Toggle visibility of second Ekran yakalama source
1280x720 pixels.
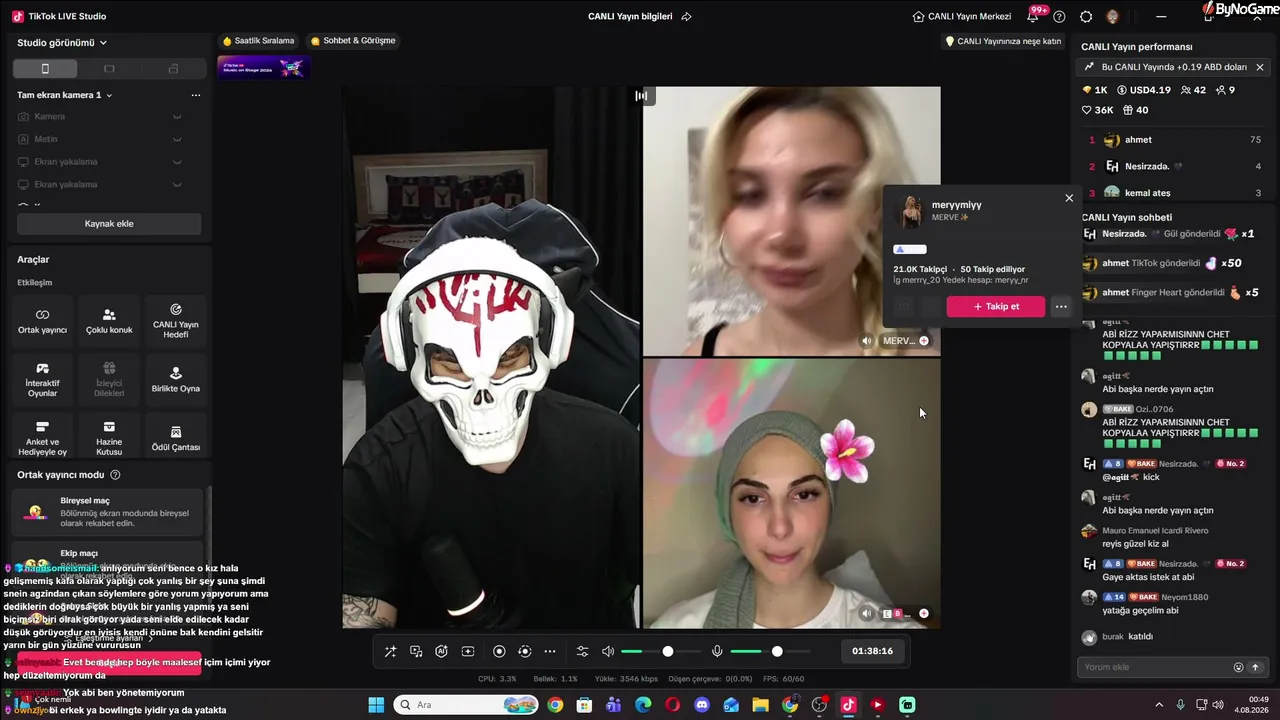click(x=177, y=184)
